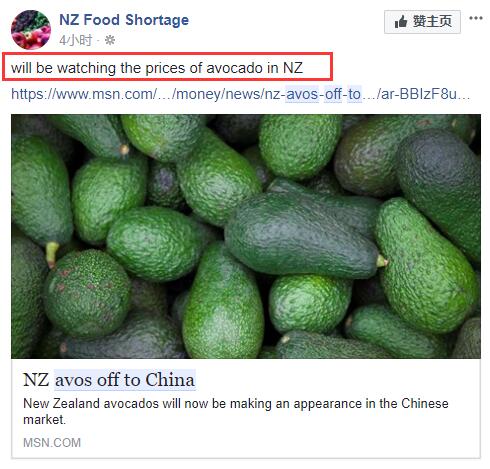The height and width of the screenshot is (469, 490).
Task: Open the 'NZ avos off to China' headline
Action: point(109,380)
